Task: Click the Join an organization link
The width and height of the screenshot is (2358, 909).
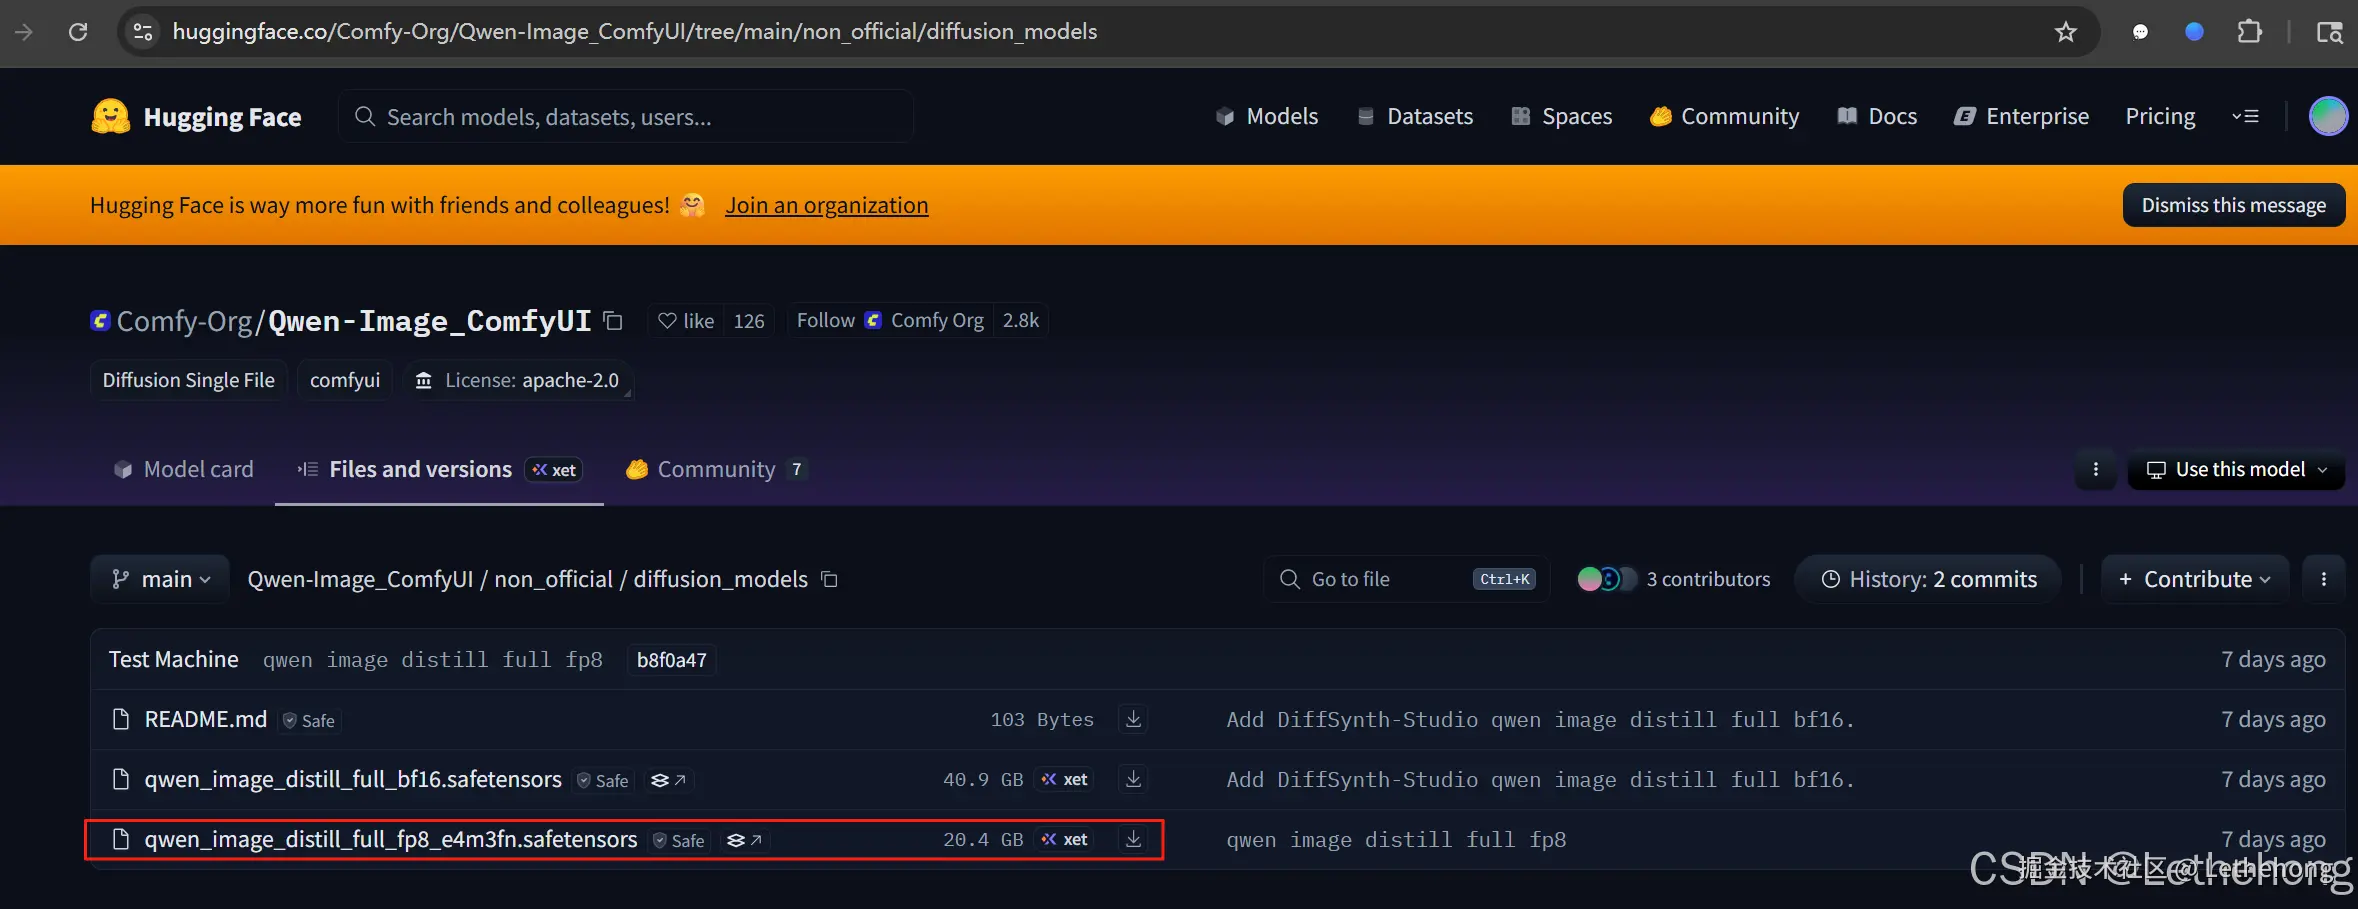Action: coord(827,205)
